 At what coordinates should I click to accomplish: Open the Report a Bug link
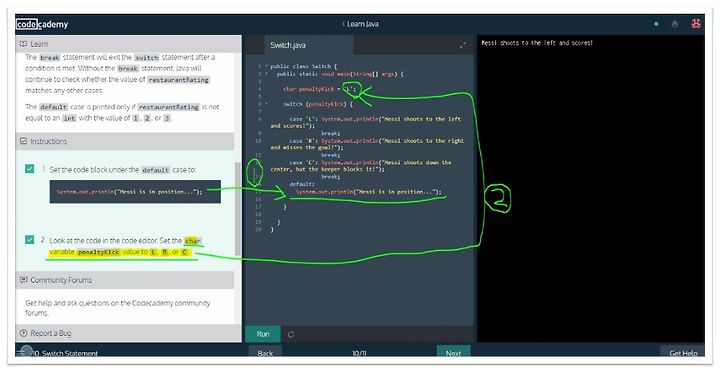point(51,333)
